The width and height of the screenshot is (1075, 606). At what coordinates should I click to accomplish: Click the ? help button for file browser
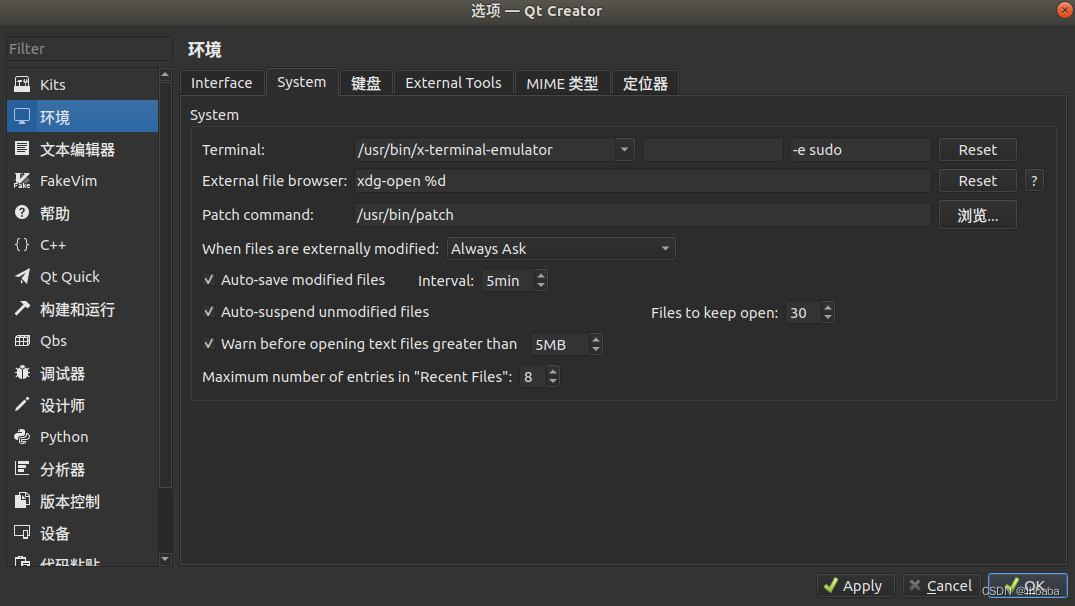click(x=1034, y=181)
